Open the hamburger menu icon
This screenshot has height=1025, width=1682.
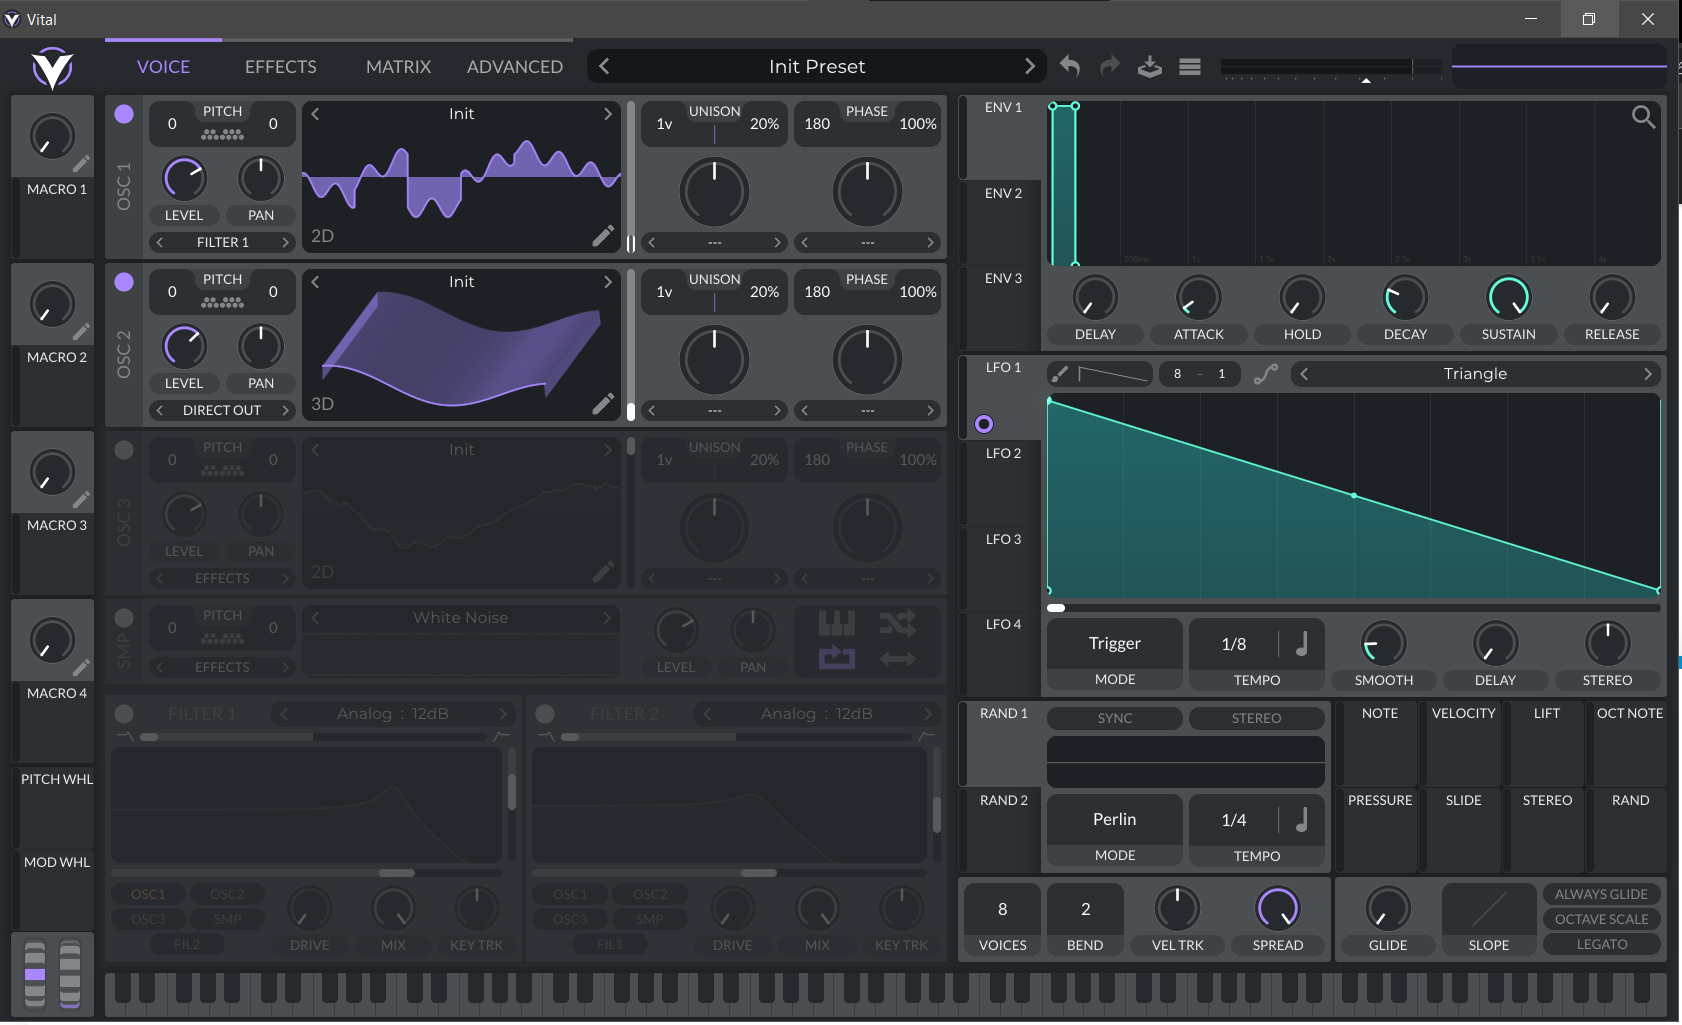point(1190,67)
